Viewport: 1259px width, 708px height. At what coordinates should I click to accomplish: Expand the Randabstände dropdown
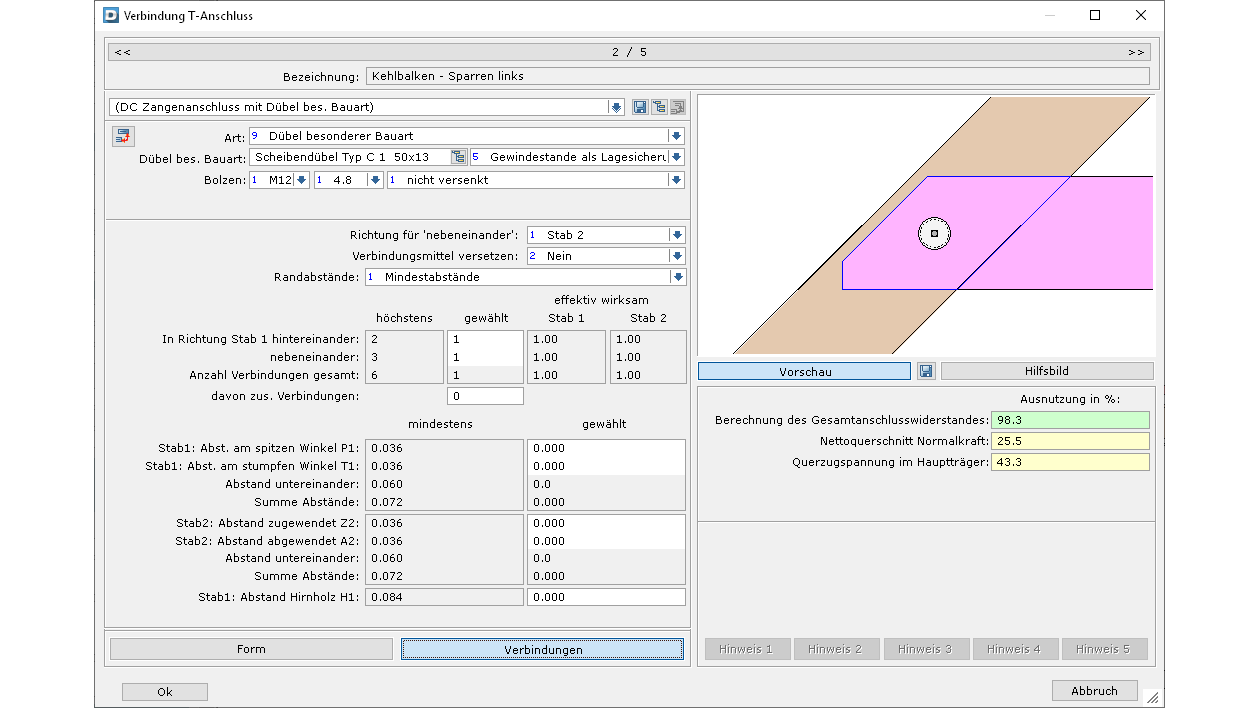click(x=677, y=277)
